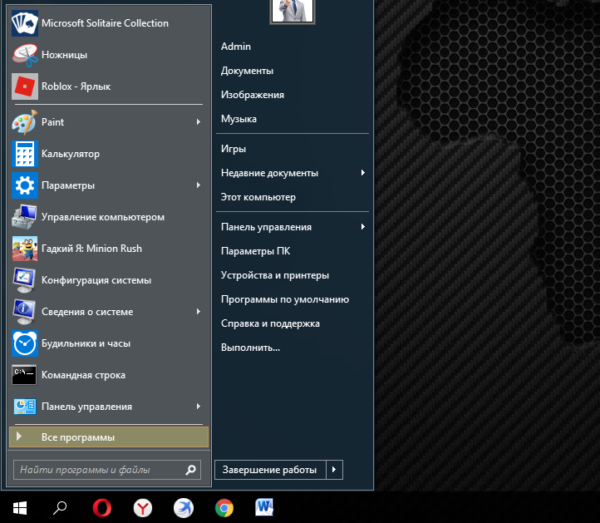Click the Ножницы label
Viewport: 600px width, 523px height.
point(64,55)
